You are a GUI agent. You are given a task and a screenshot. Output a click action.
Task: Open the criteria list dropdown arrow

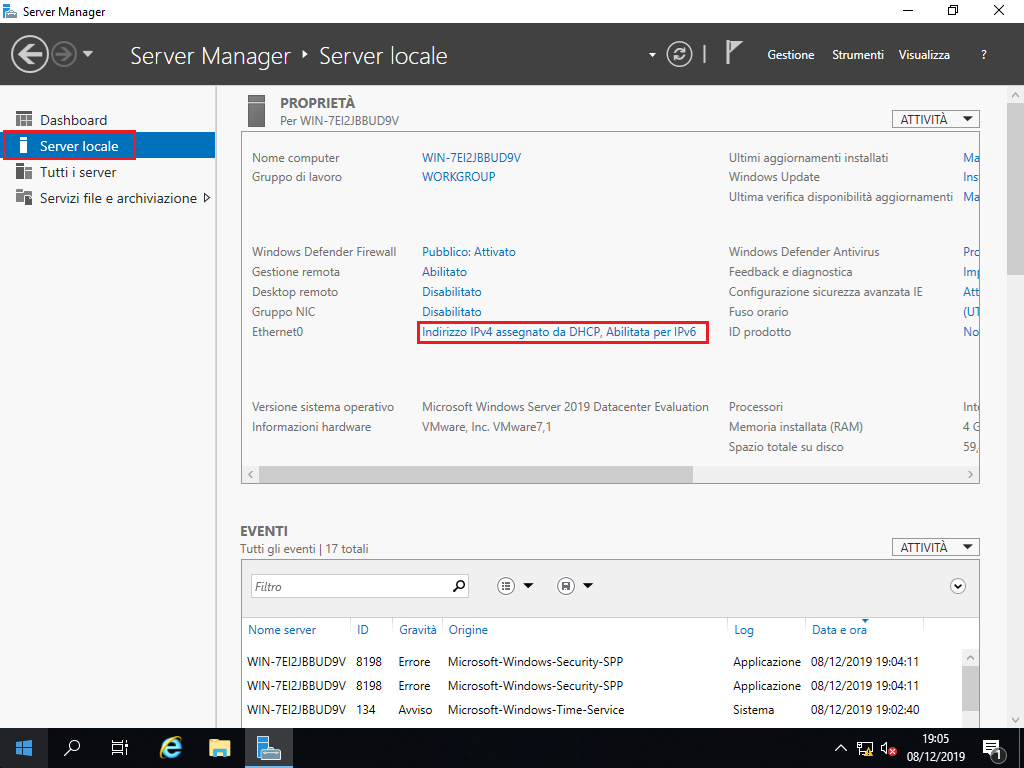click(x=528, y=586)
